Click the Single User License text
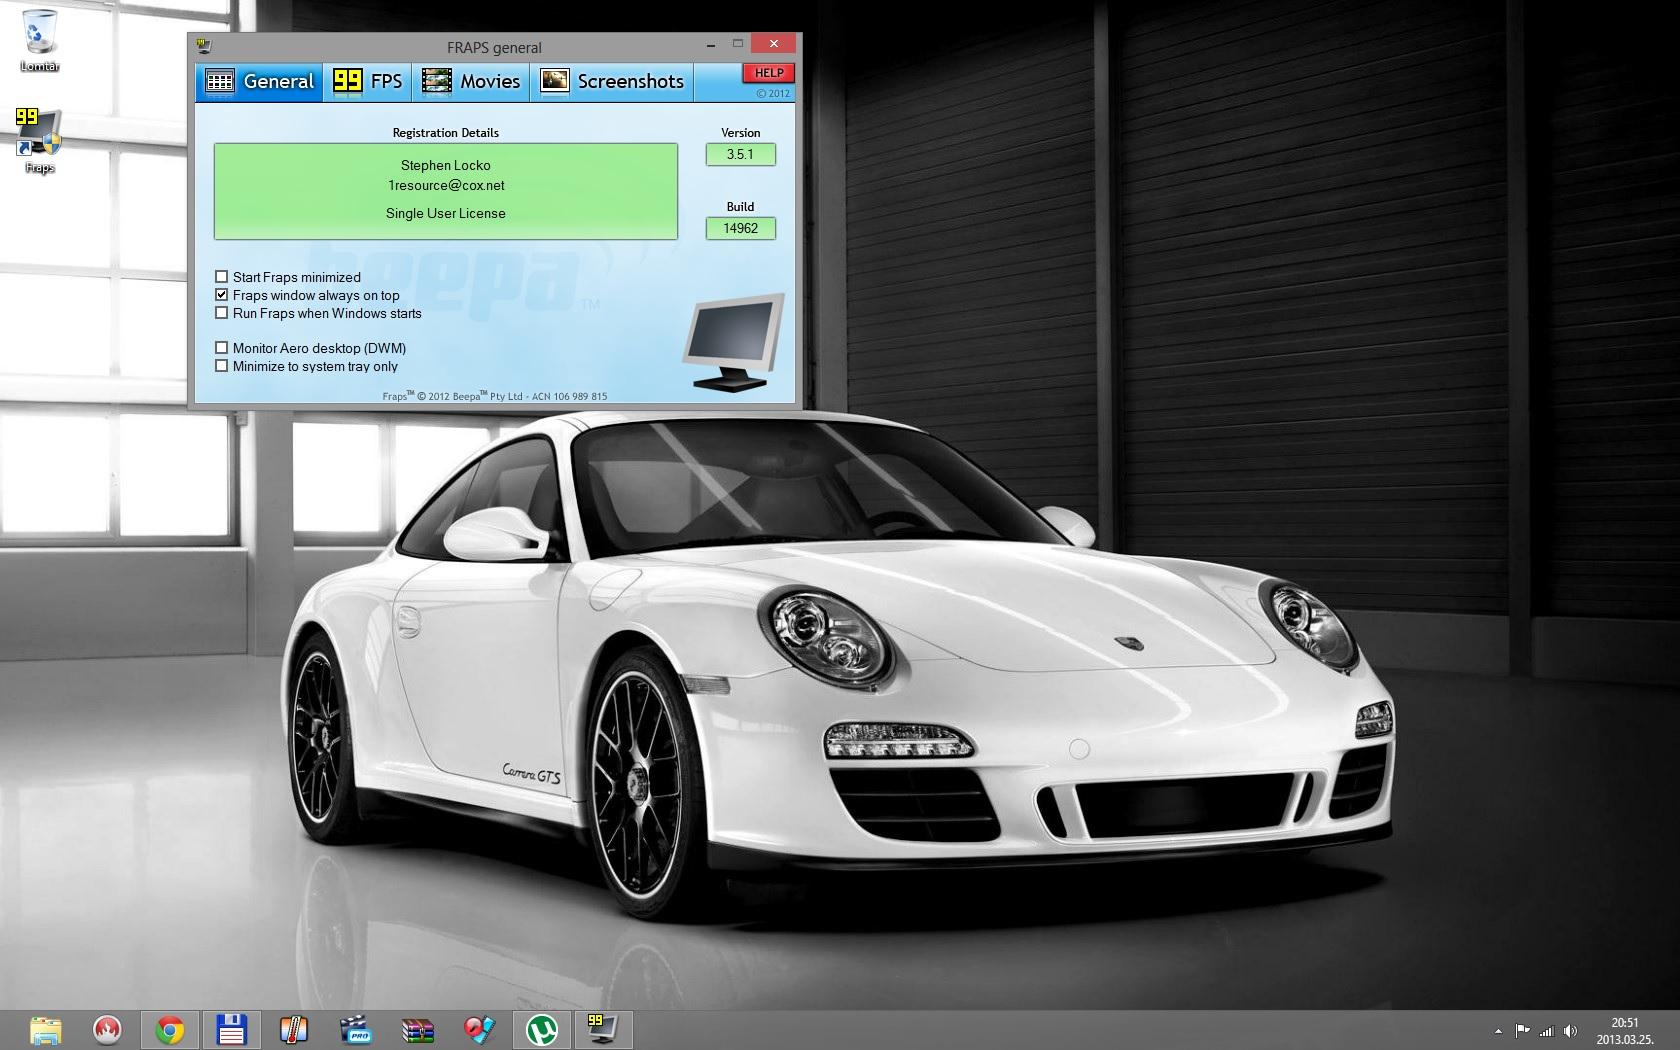 point(446,213)
